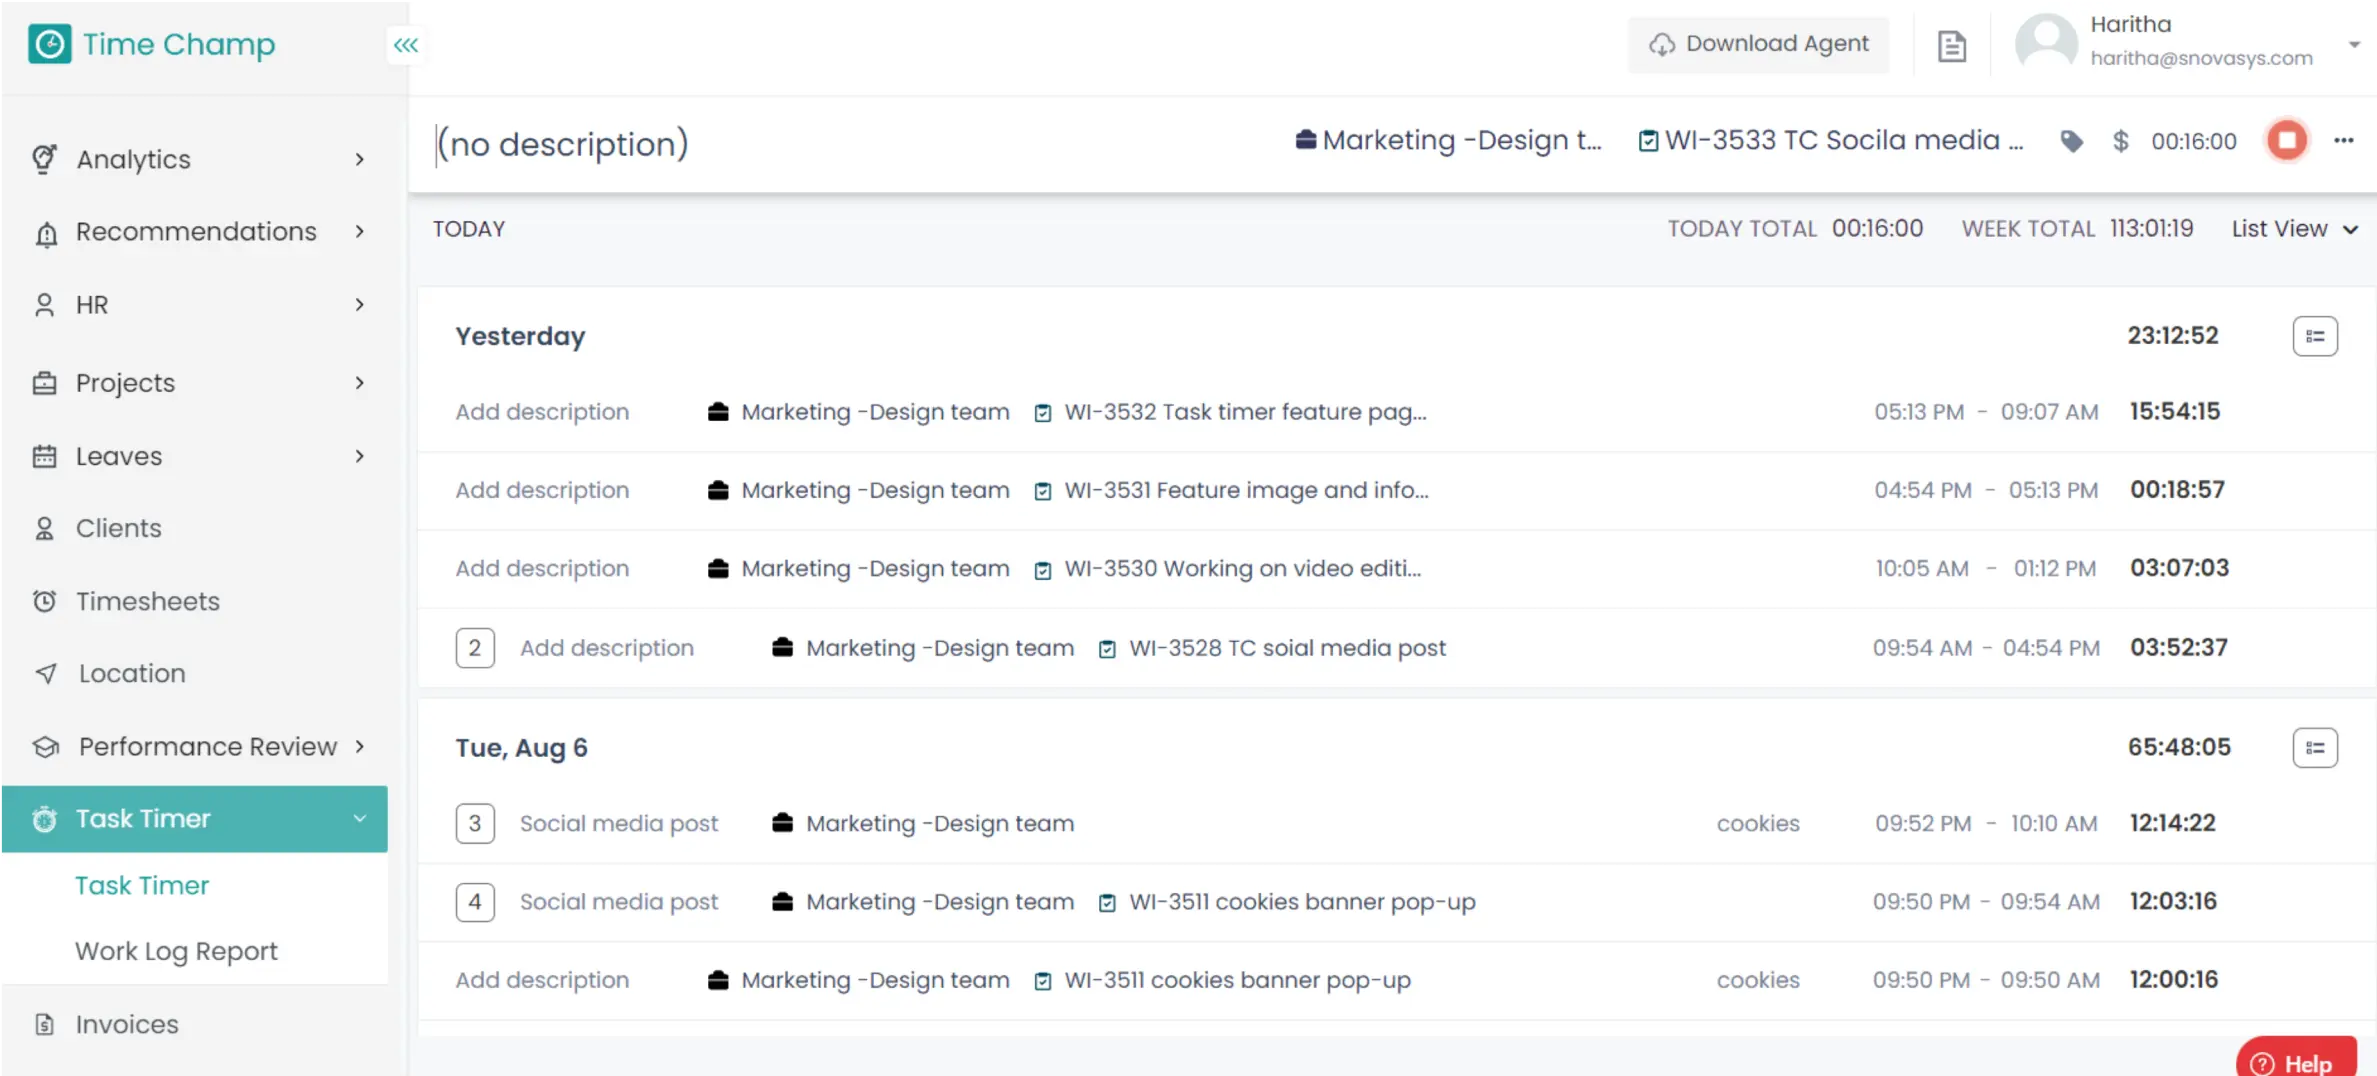This screenshot has width=2377, height=1076.
Task: Open the timer's three-dot more menu
Action: click(2344, 140)
